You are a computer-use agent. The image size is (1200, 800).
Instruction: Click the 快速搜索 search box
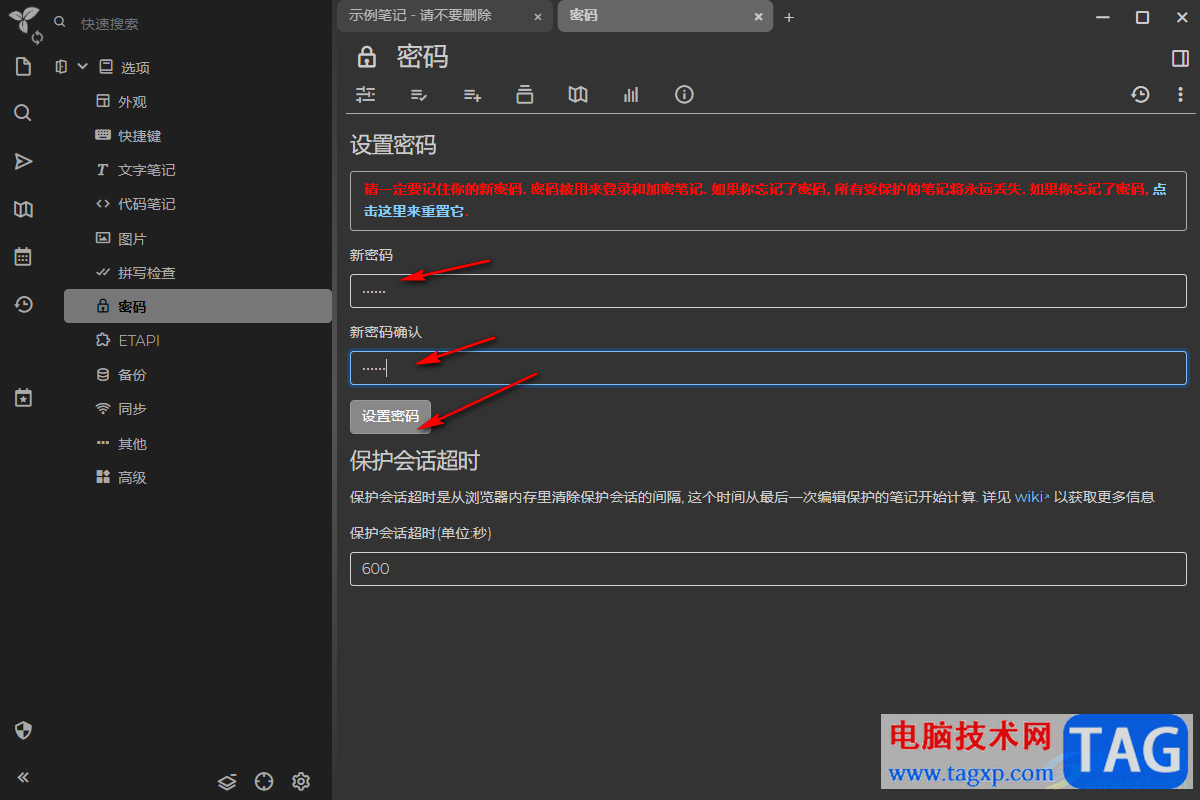(x=196, y=23)
